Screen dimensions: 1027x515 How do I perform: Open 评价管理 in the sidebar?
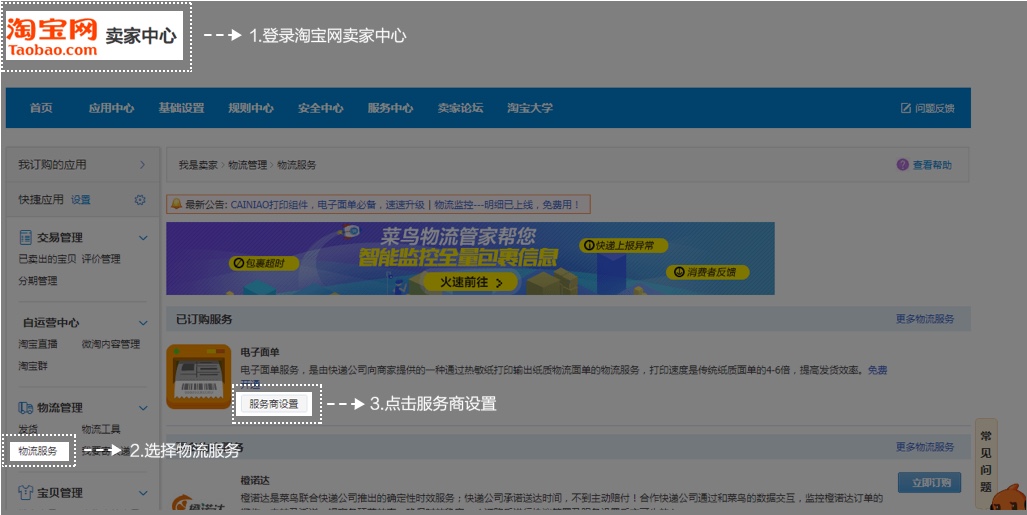pyautogui.click(x=101, y=259)
